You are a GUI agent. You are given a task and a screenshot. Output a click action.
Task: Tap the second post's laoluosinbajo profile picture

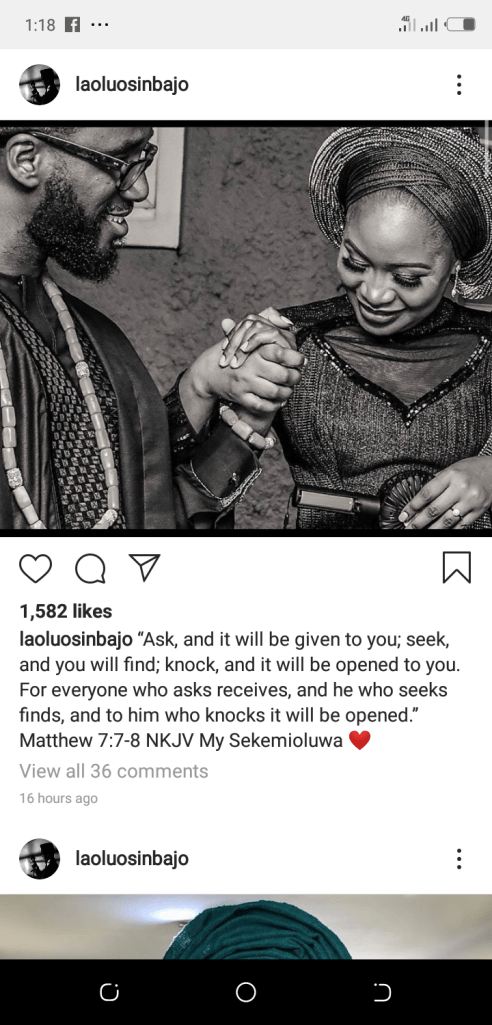pos(39,858)
